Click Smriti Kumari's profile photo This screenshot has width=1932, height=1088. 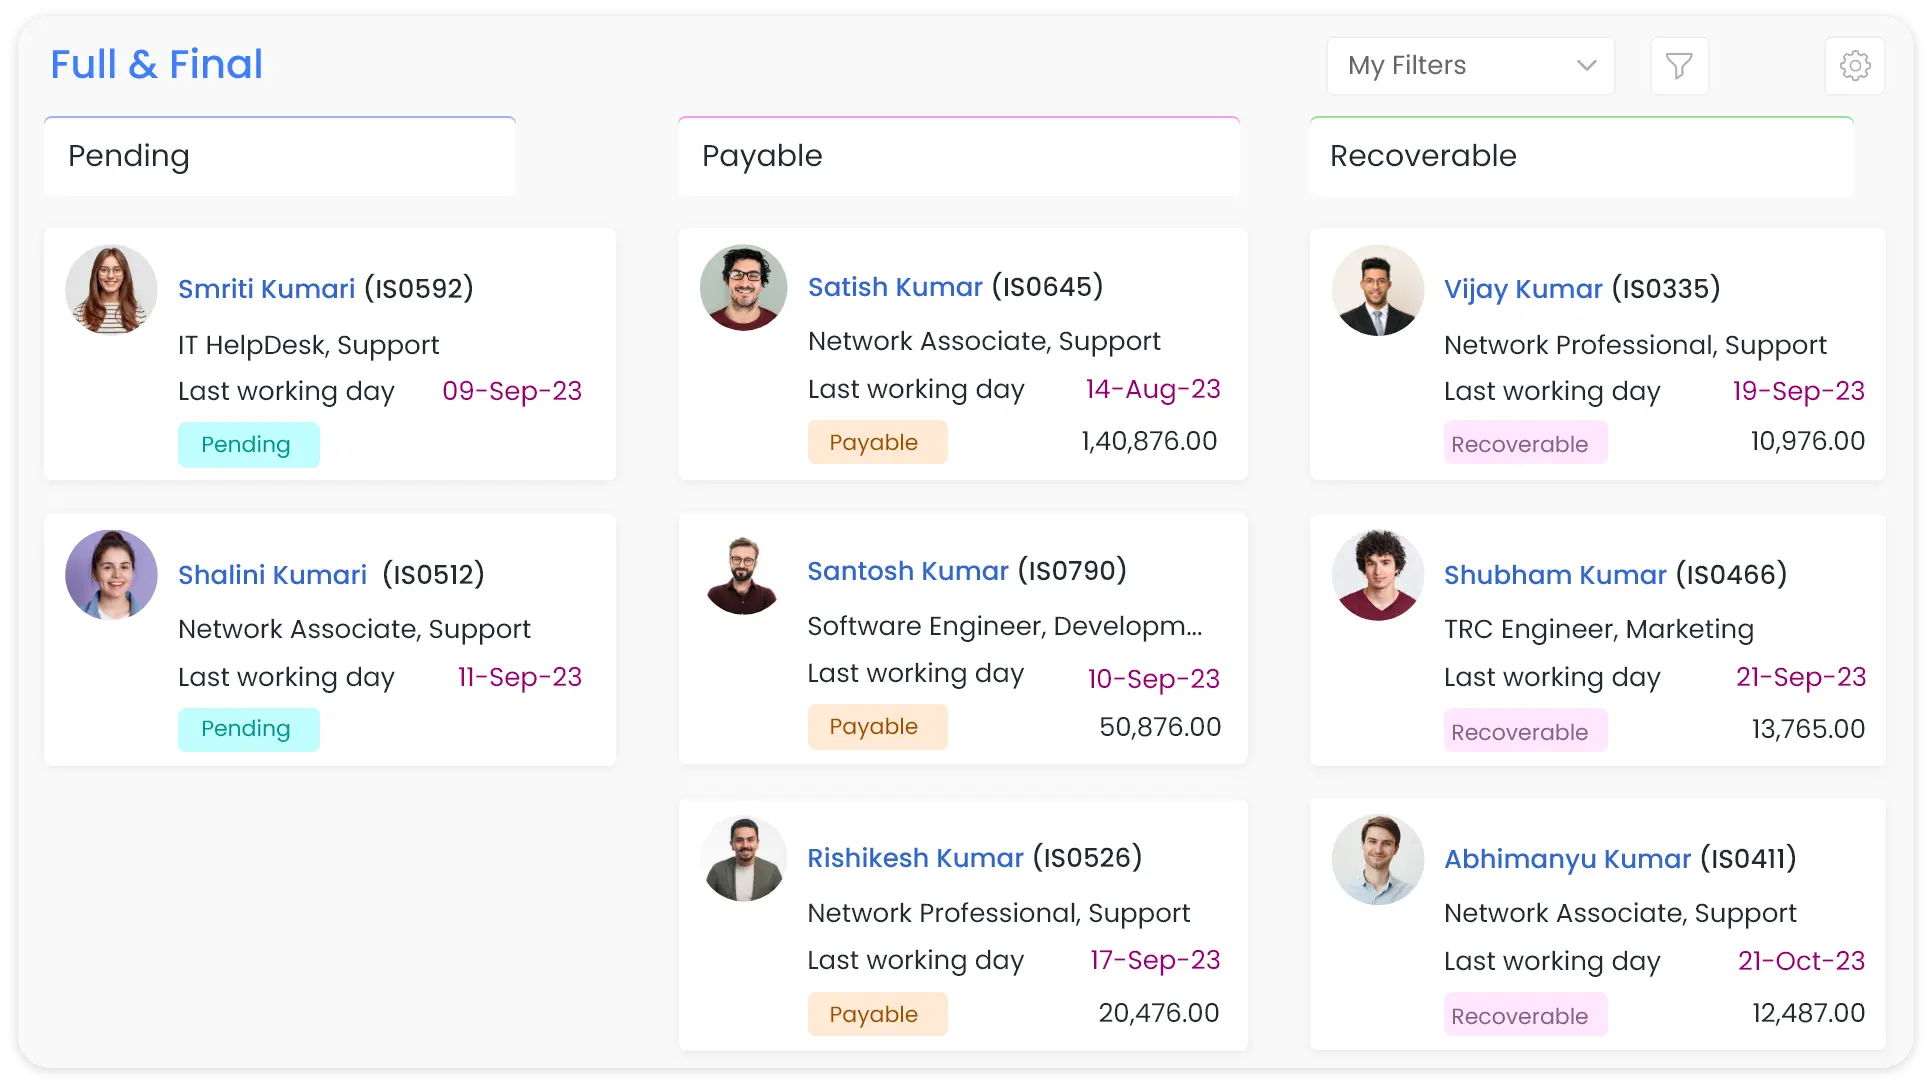pos(111,290)
